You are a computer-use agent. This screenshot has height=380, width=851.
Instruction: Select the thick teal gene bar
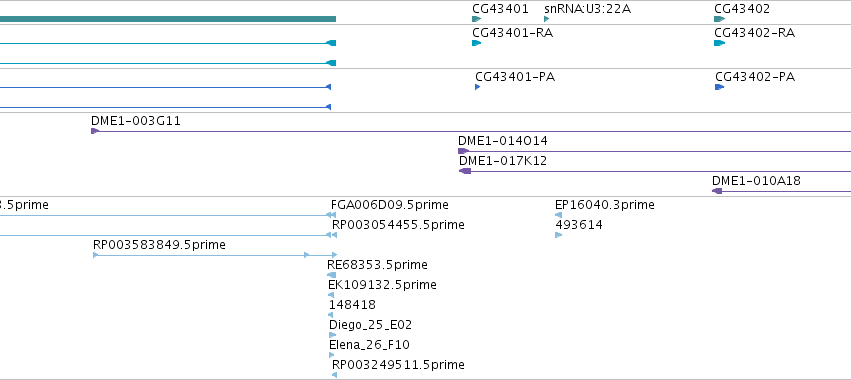(168, 19)
